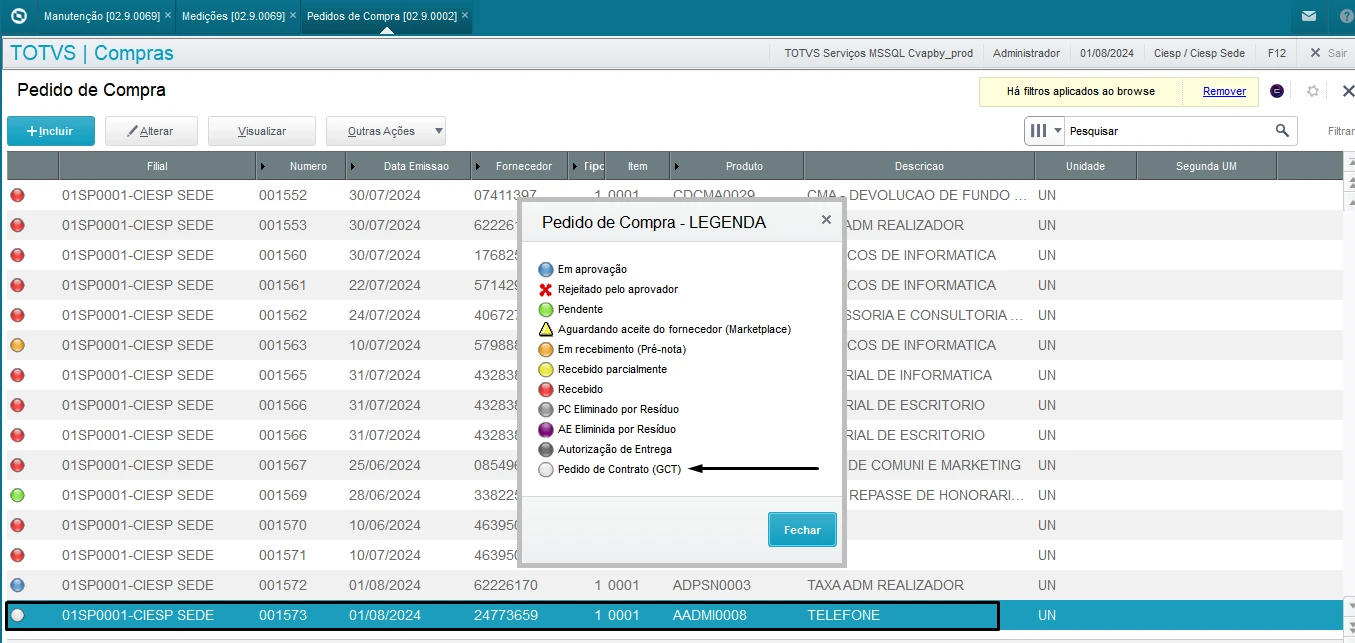Switch to the Manutenção tab

(98, 16)
